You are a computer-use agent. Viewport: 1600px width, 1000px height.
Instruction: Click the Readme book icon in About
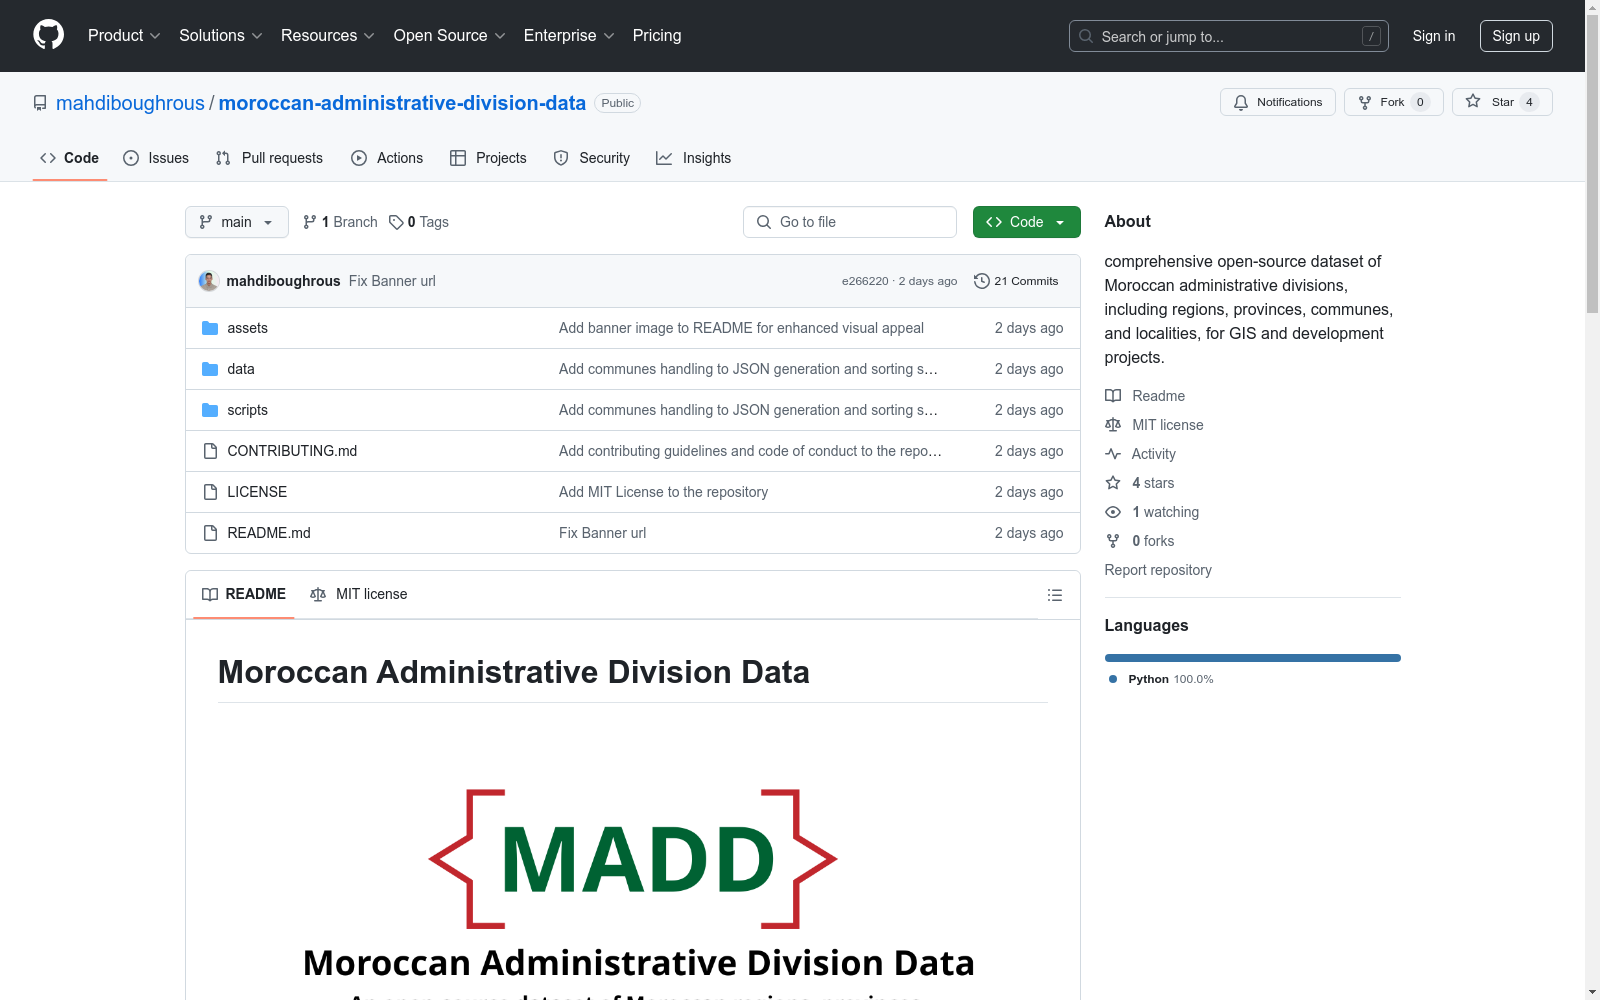1113,396
